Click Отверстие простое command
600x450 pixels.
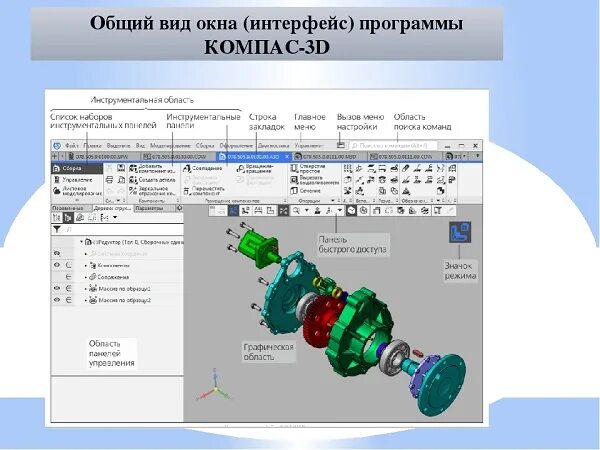(x=308, y=168)
